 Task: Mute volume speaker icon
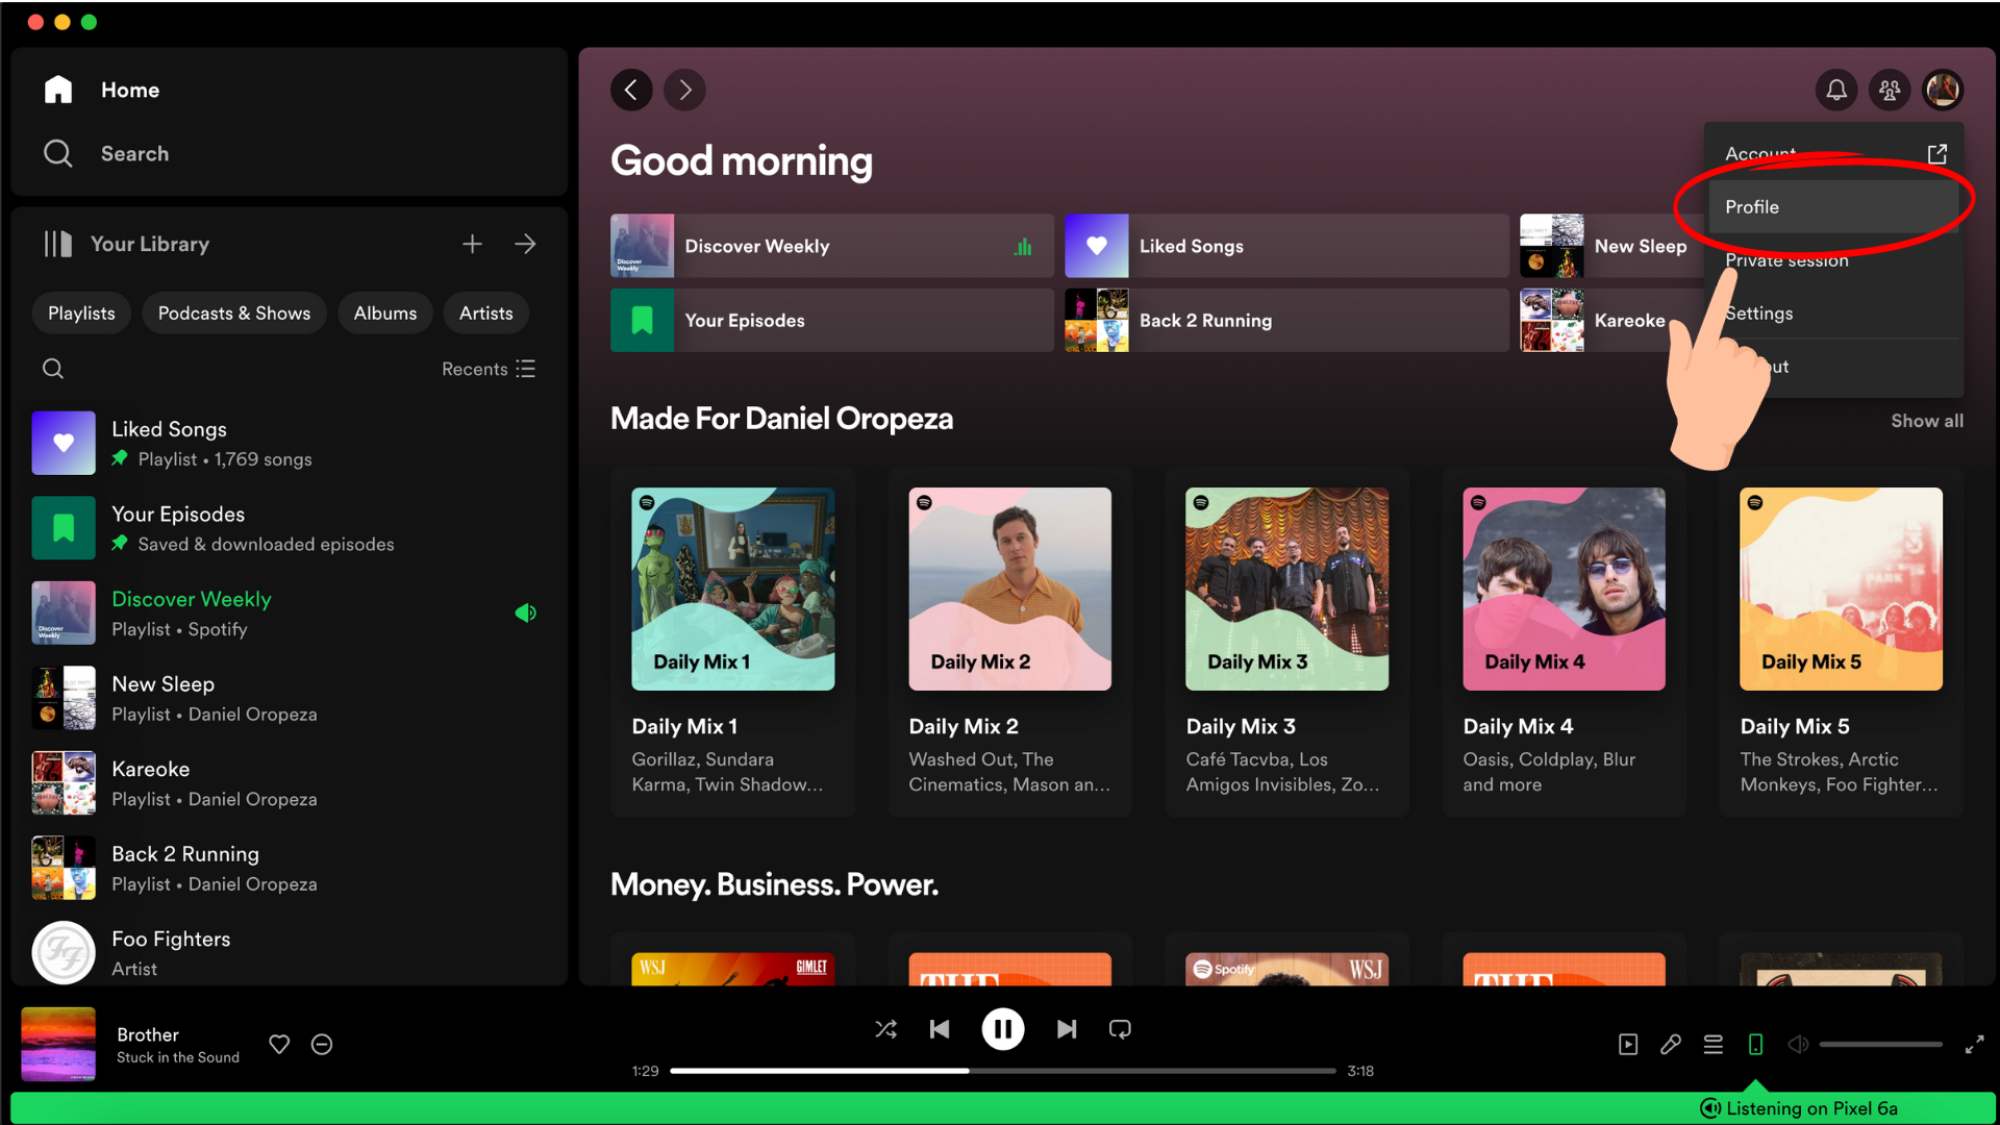(x=1798, y=1044)
